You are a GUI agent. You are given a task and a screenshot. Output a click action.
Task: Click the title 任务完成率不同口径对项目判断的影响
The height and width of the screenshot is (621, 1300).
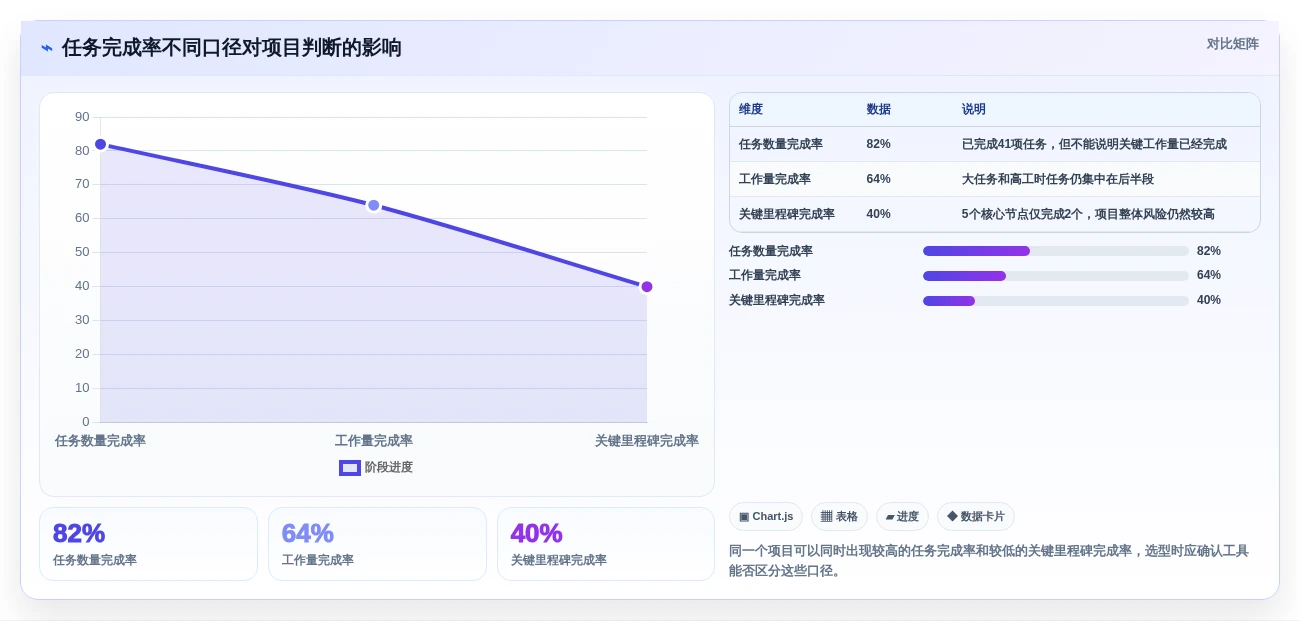(x=232, y=48)
